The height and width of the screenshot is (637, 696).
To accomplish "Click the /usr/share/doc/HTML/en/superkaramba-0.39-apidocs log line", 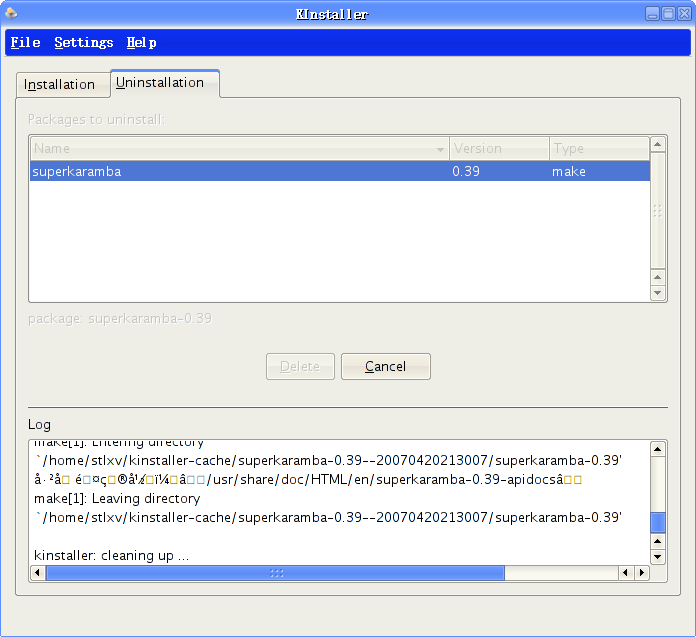I will 308,480.
